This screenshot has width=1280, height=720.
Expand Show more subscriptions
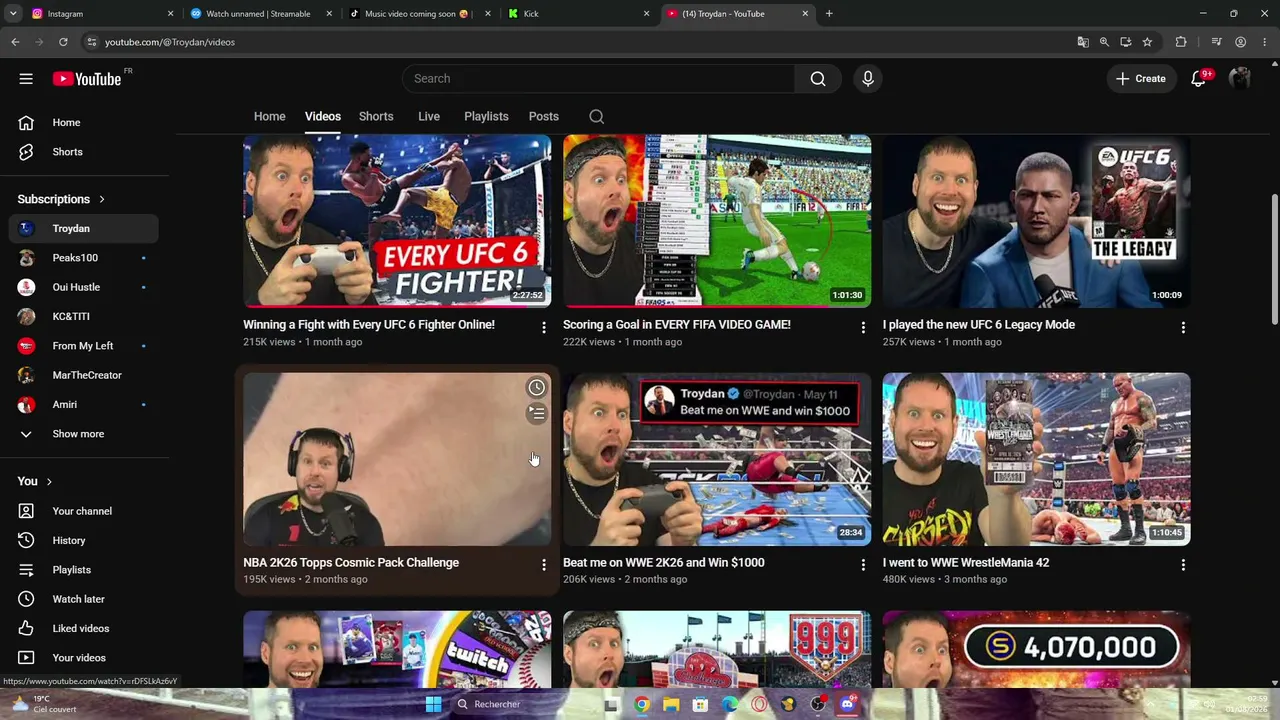[79, 434]
